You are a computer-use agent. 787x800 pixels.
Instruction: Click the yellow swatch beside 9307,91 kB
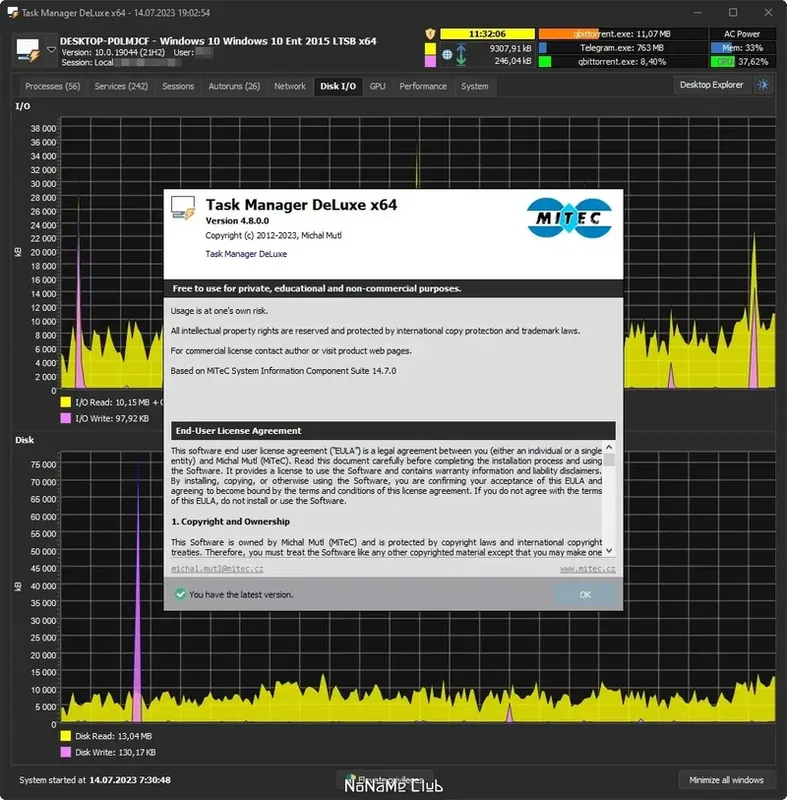click(x=430, y=48)
